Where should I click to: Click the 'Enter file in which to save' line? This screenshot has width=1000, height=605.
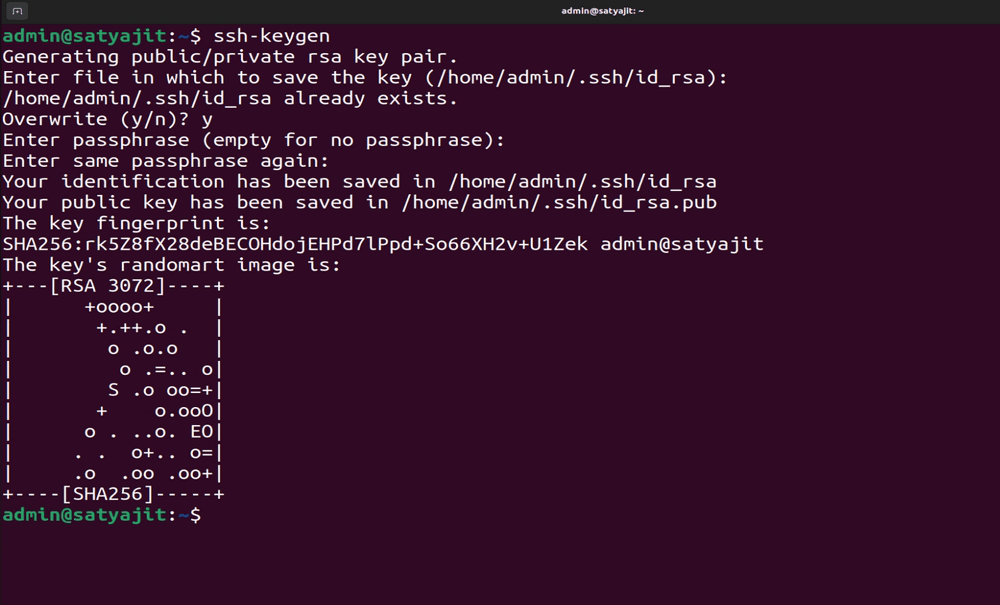tap(365, 78)
